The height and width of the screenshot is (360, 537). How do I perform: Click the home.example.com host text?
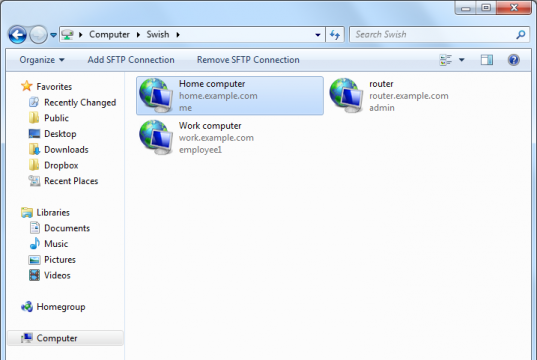coord(218,96)
